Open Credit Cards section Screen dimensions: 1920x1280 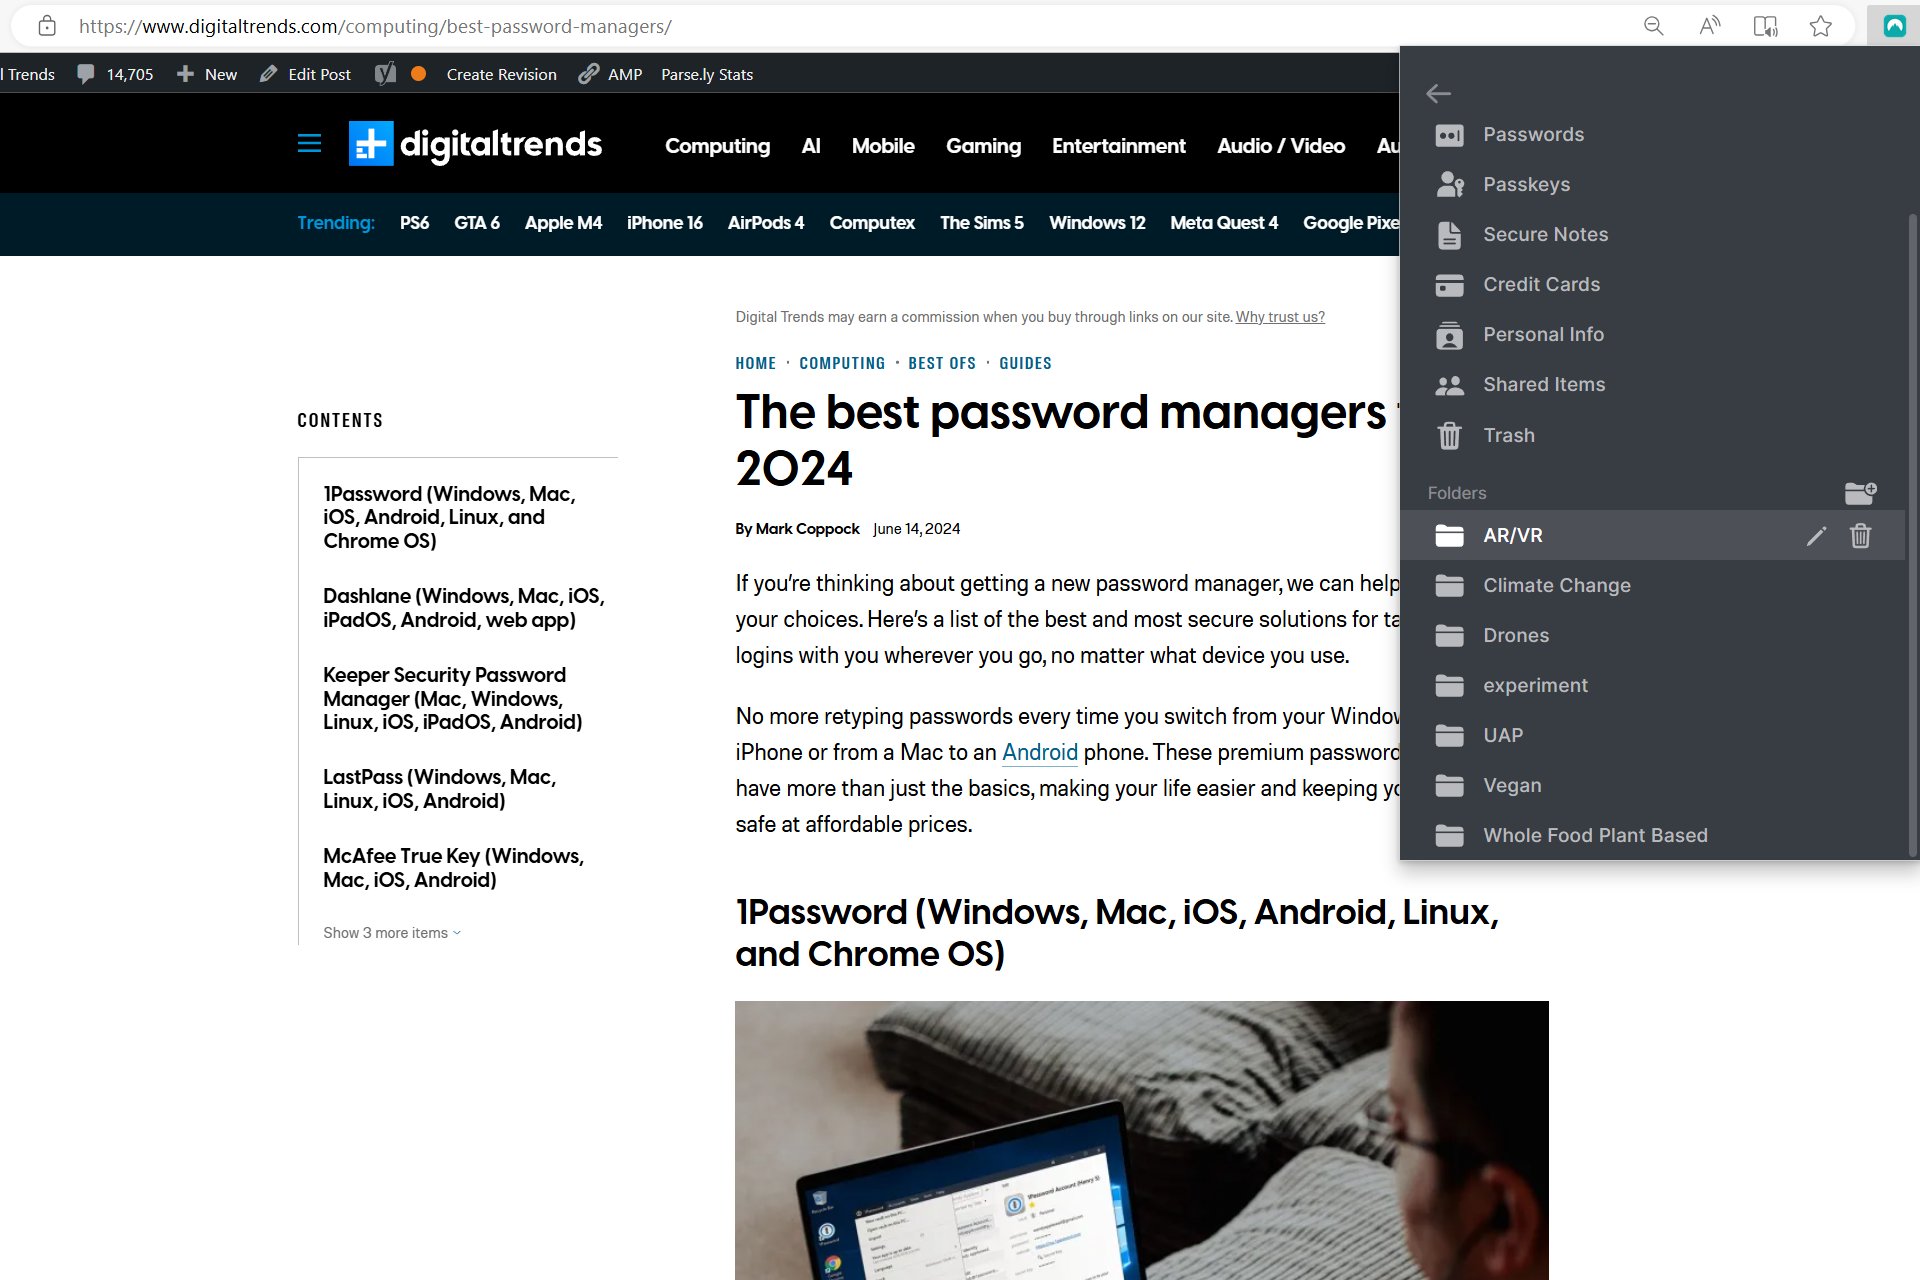click(1541, 284)
